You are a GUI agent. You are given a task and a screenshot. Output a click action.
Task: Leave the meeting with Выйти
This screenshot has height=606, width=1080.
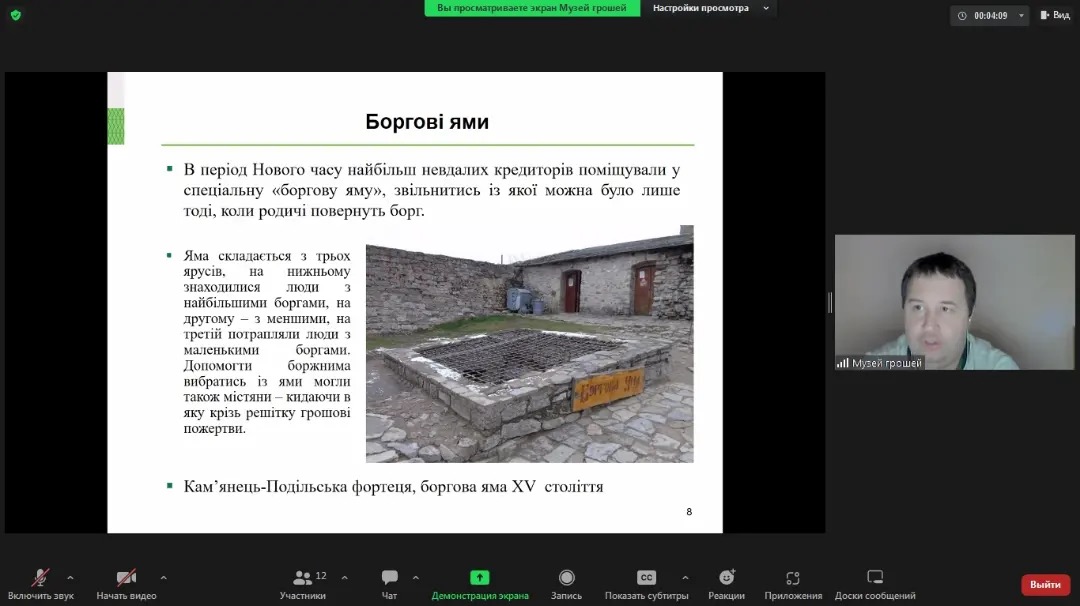pos(1045,584)
